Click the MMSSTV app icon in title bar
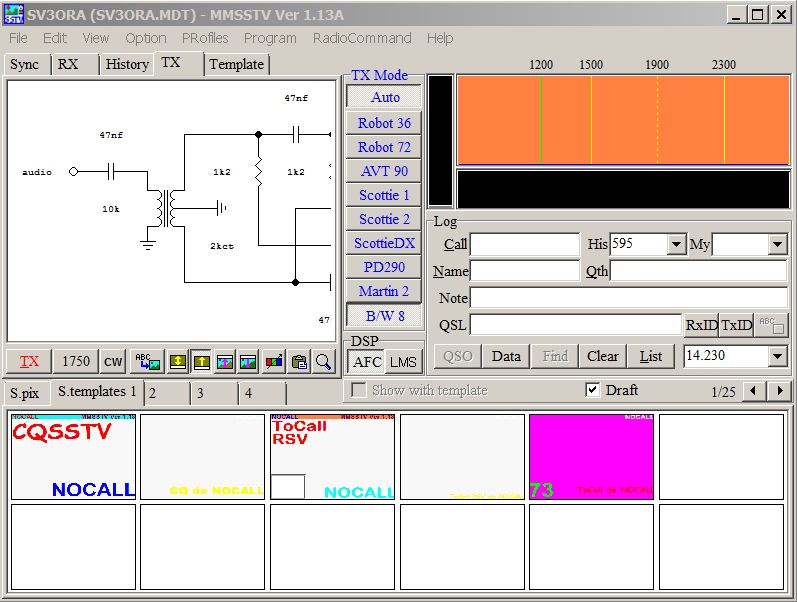The image size is (797, 602). pos(14,14)
